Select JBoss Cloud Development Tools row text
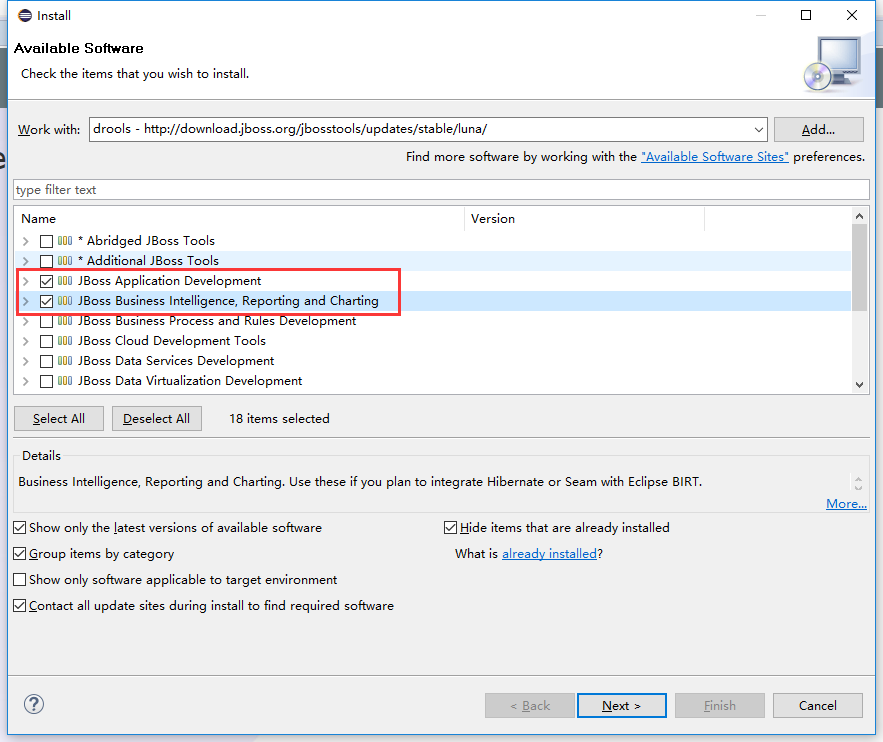This screenshot has width=883, height=742. [x=172, y=341]
